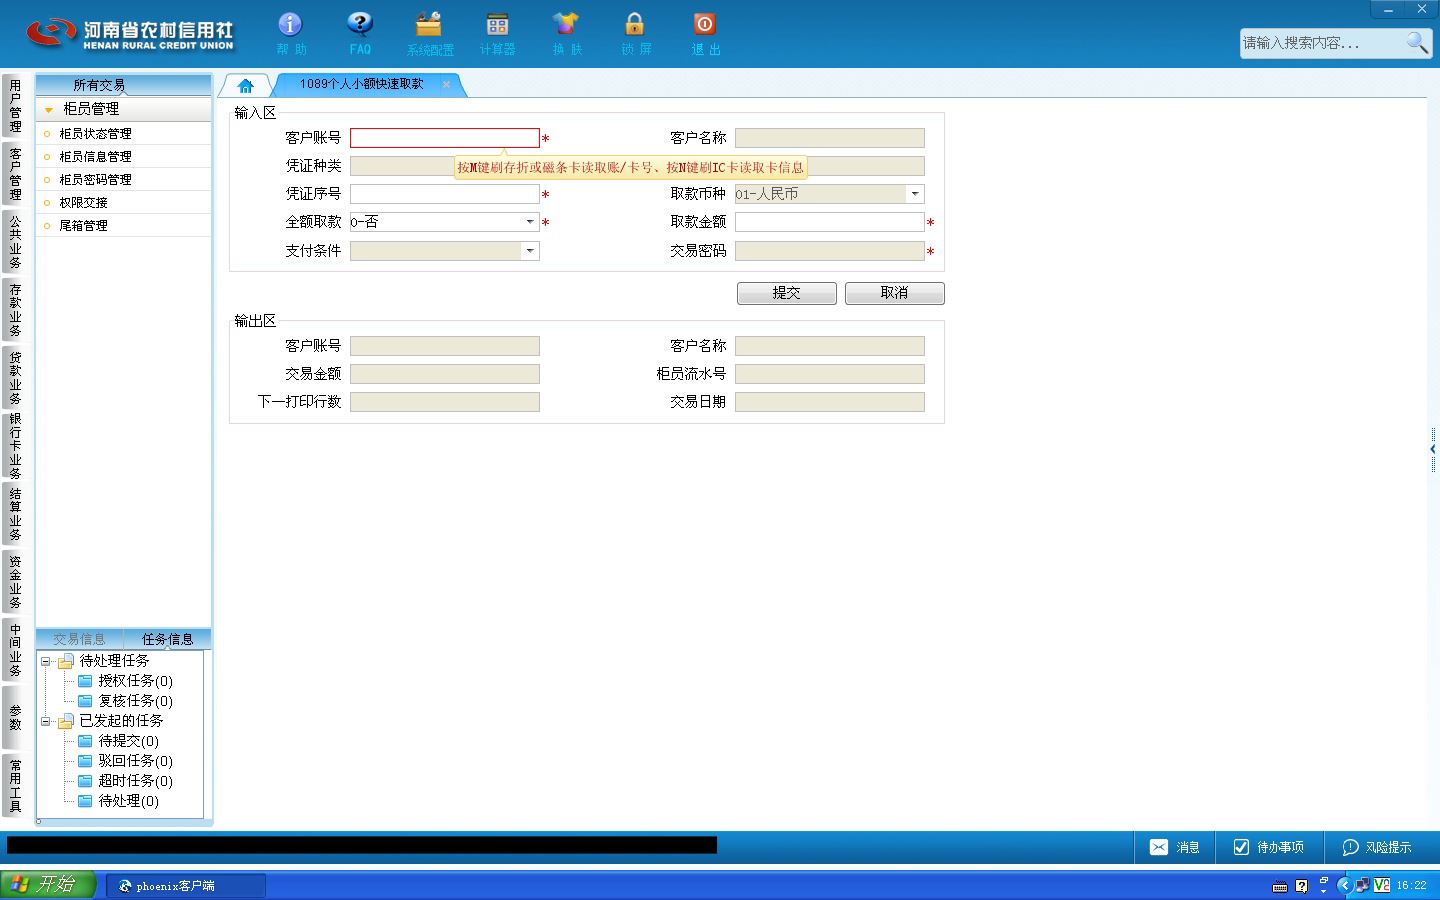Focus the 凭证序号 input field
The height and width of the screenshot is (900, 1440).
click(445, 194)
